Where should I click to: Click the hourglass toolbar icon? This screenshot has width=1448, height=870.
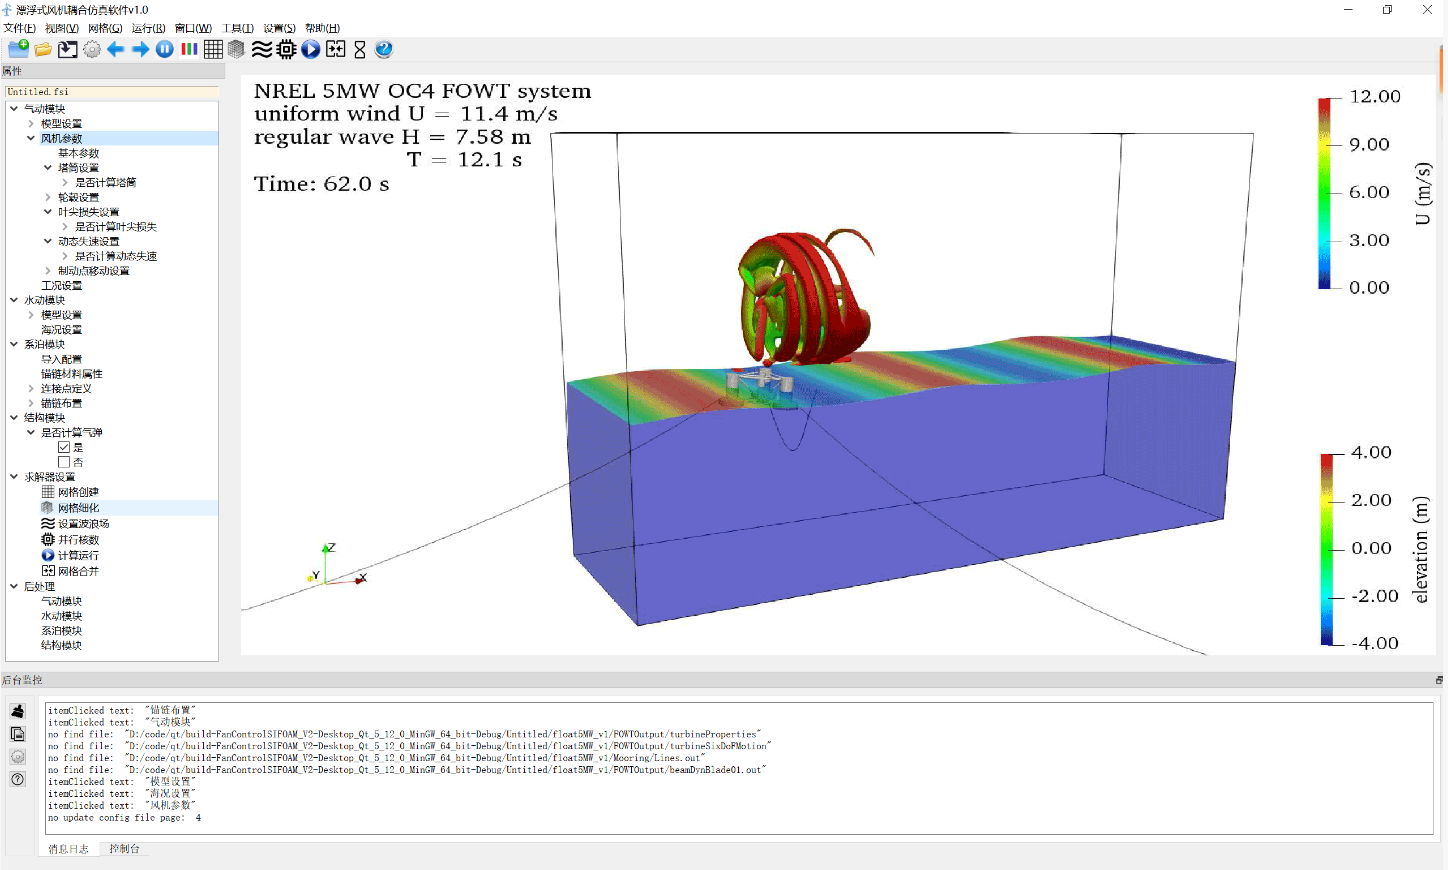click(360, 49)
